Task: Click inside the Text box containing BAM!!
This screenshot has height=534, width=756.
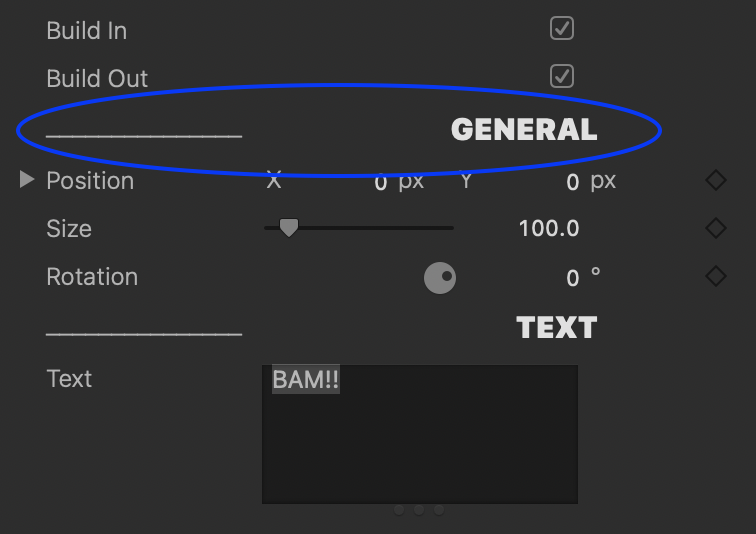Action: (x=420, y=434)
